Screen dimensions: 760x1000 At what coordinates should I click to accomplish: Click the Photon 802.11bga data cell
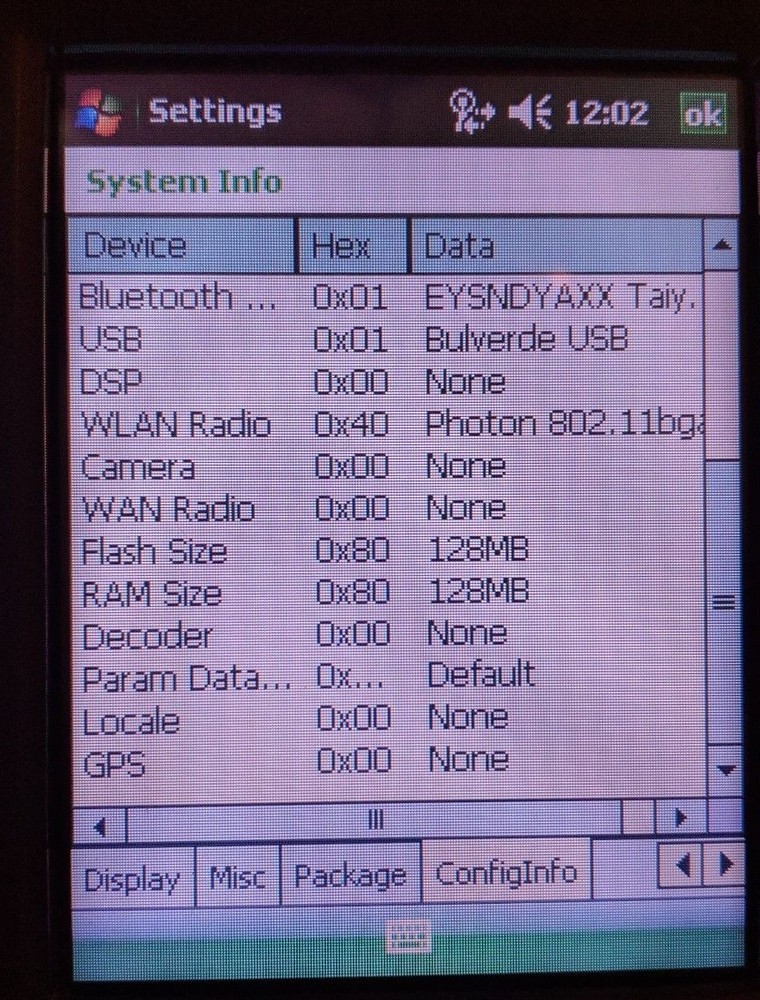click(x=564, y=423)
